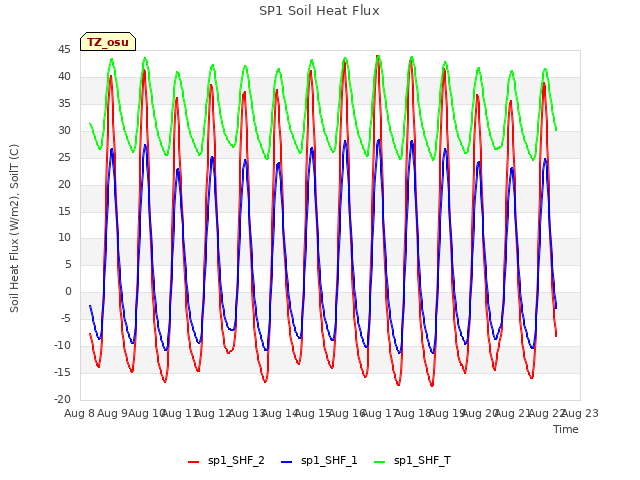Click the 0 y-axis tick label
The image size is (640, 480).
[68, 291]
